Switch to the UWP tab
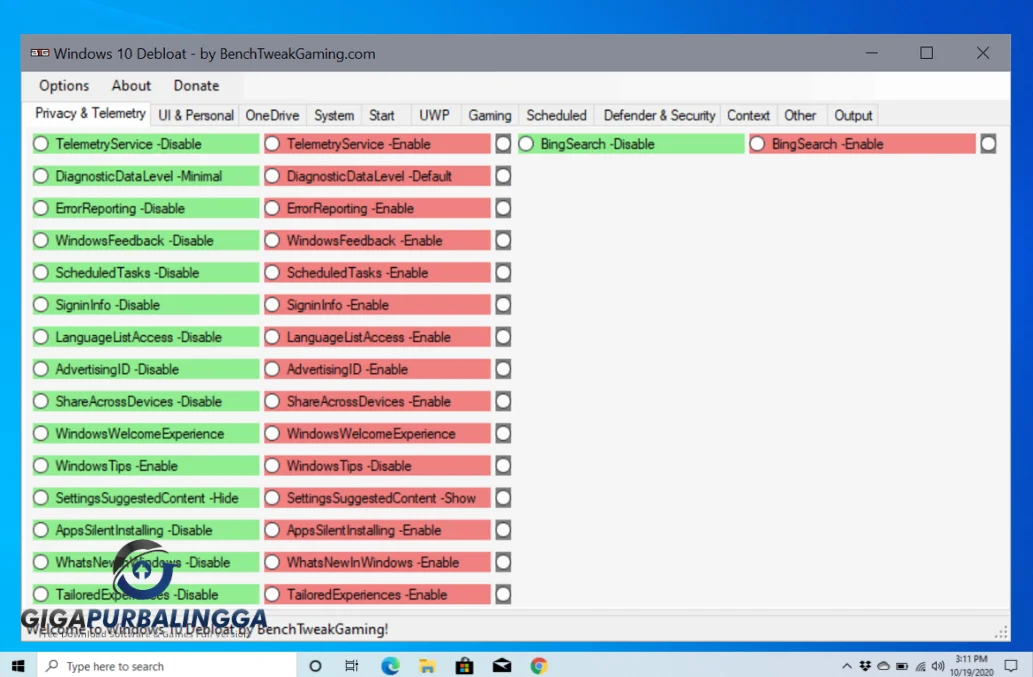The width and height of the screenshot is (1033, 677). [x=434, y=115]
